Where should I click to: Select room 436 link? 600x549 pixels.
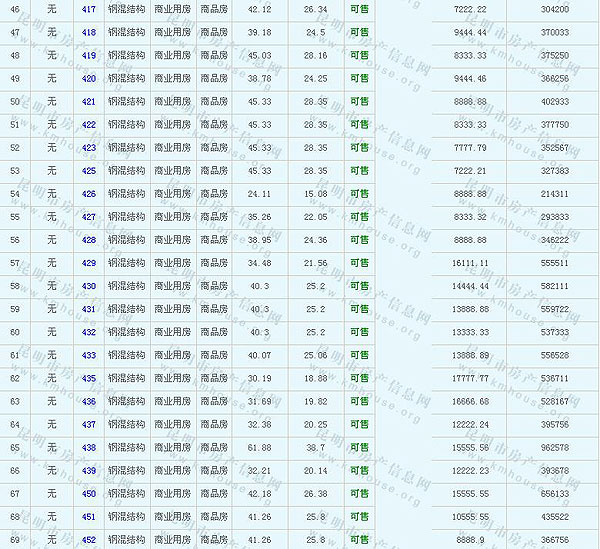pos(89,401)
